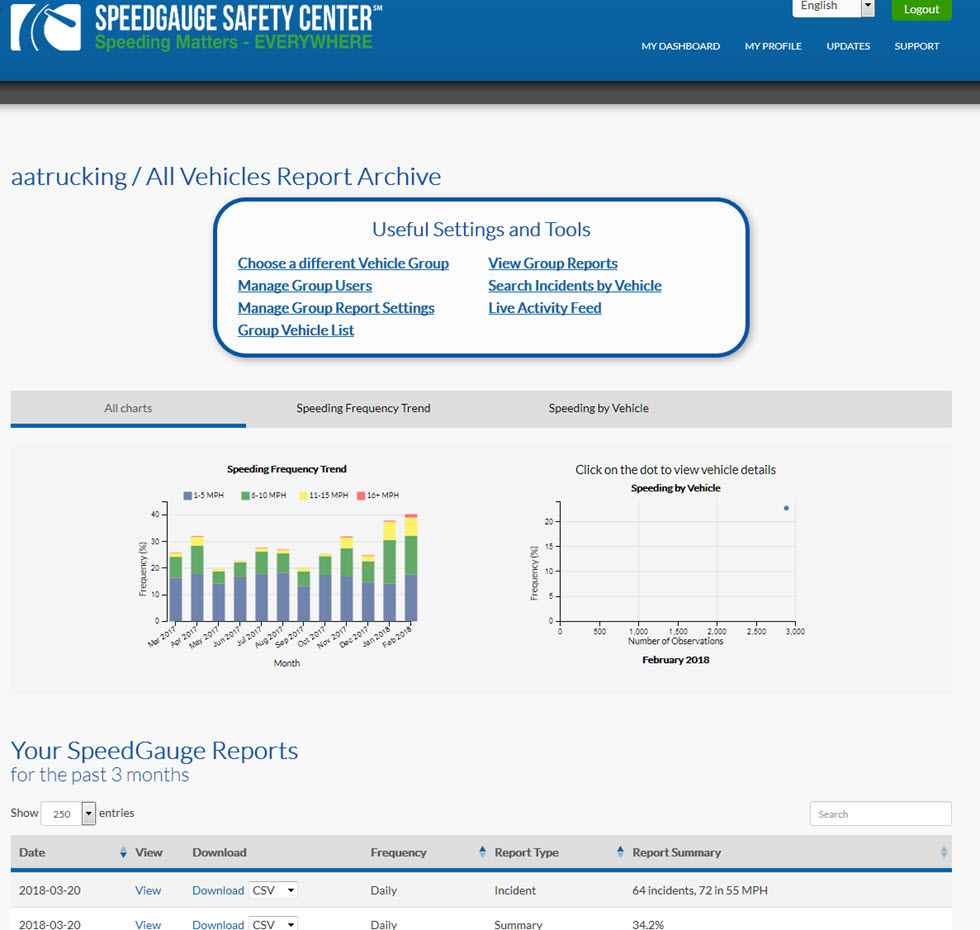The height and width of the screenshot is (930, 980).
Task: Switch to Speeding Frequency Trend tab
Action: (363, 409)
